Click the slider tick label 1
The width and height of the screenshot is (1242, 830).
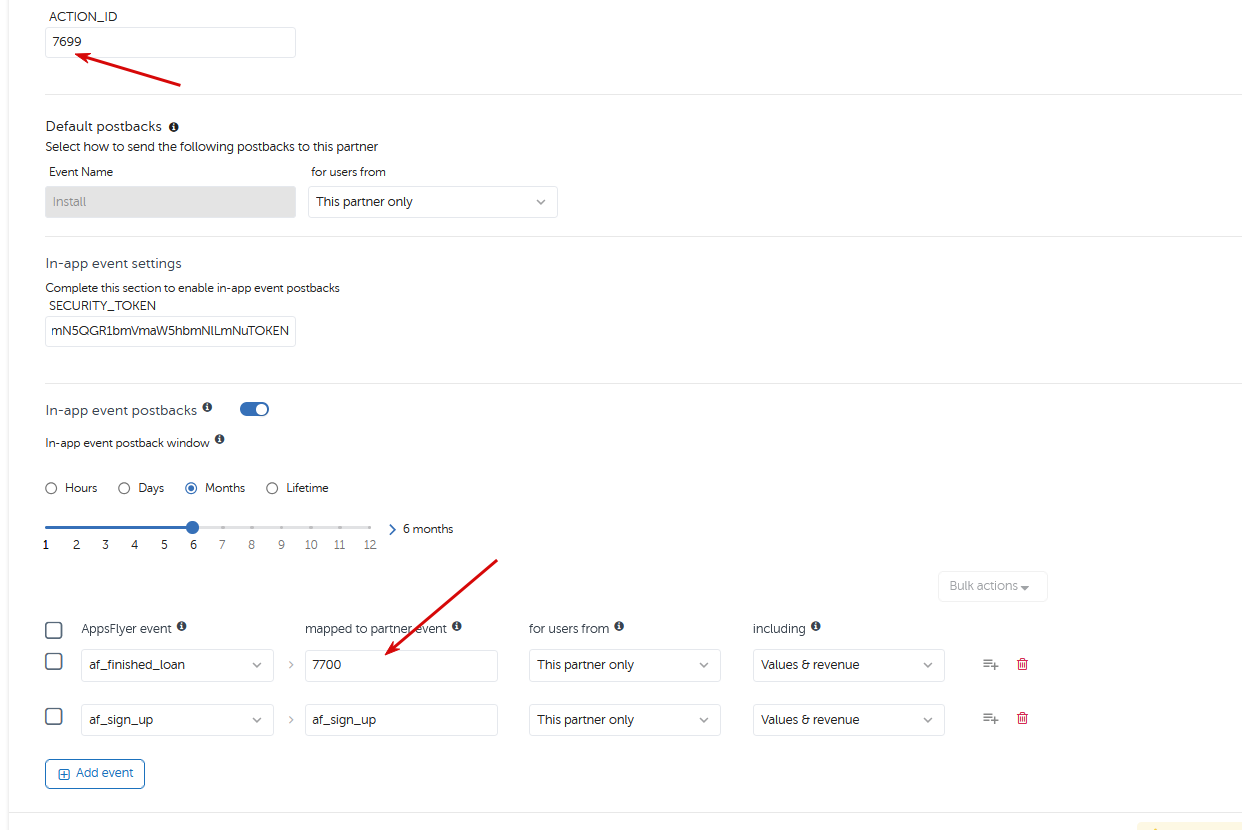coord(46,545)
